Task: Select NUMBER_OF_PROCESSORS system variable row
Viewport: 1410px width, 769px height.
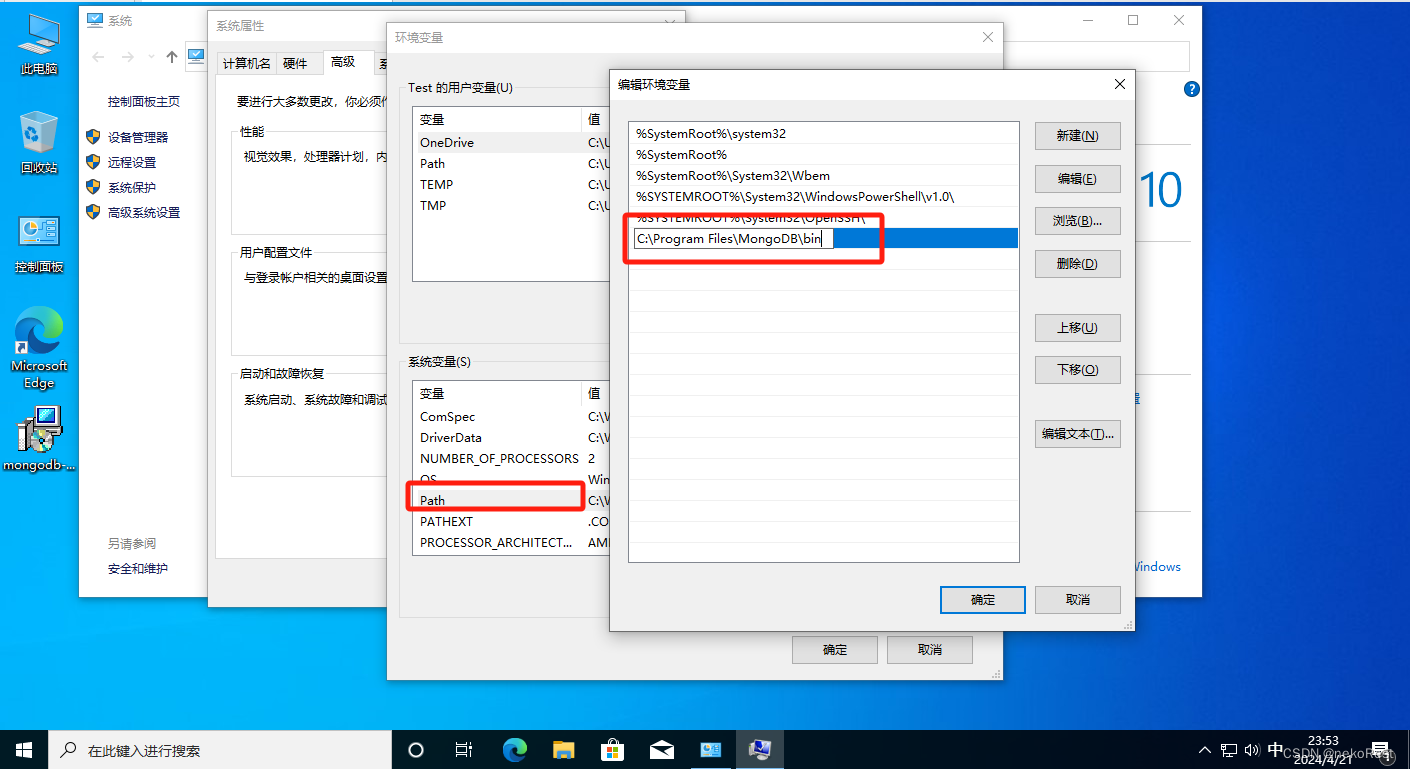Action: coord(512,458)
